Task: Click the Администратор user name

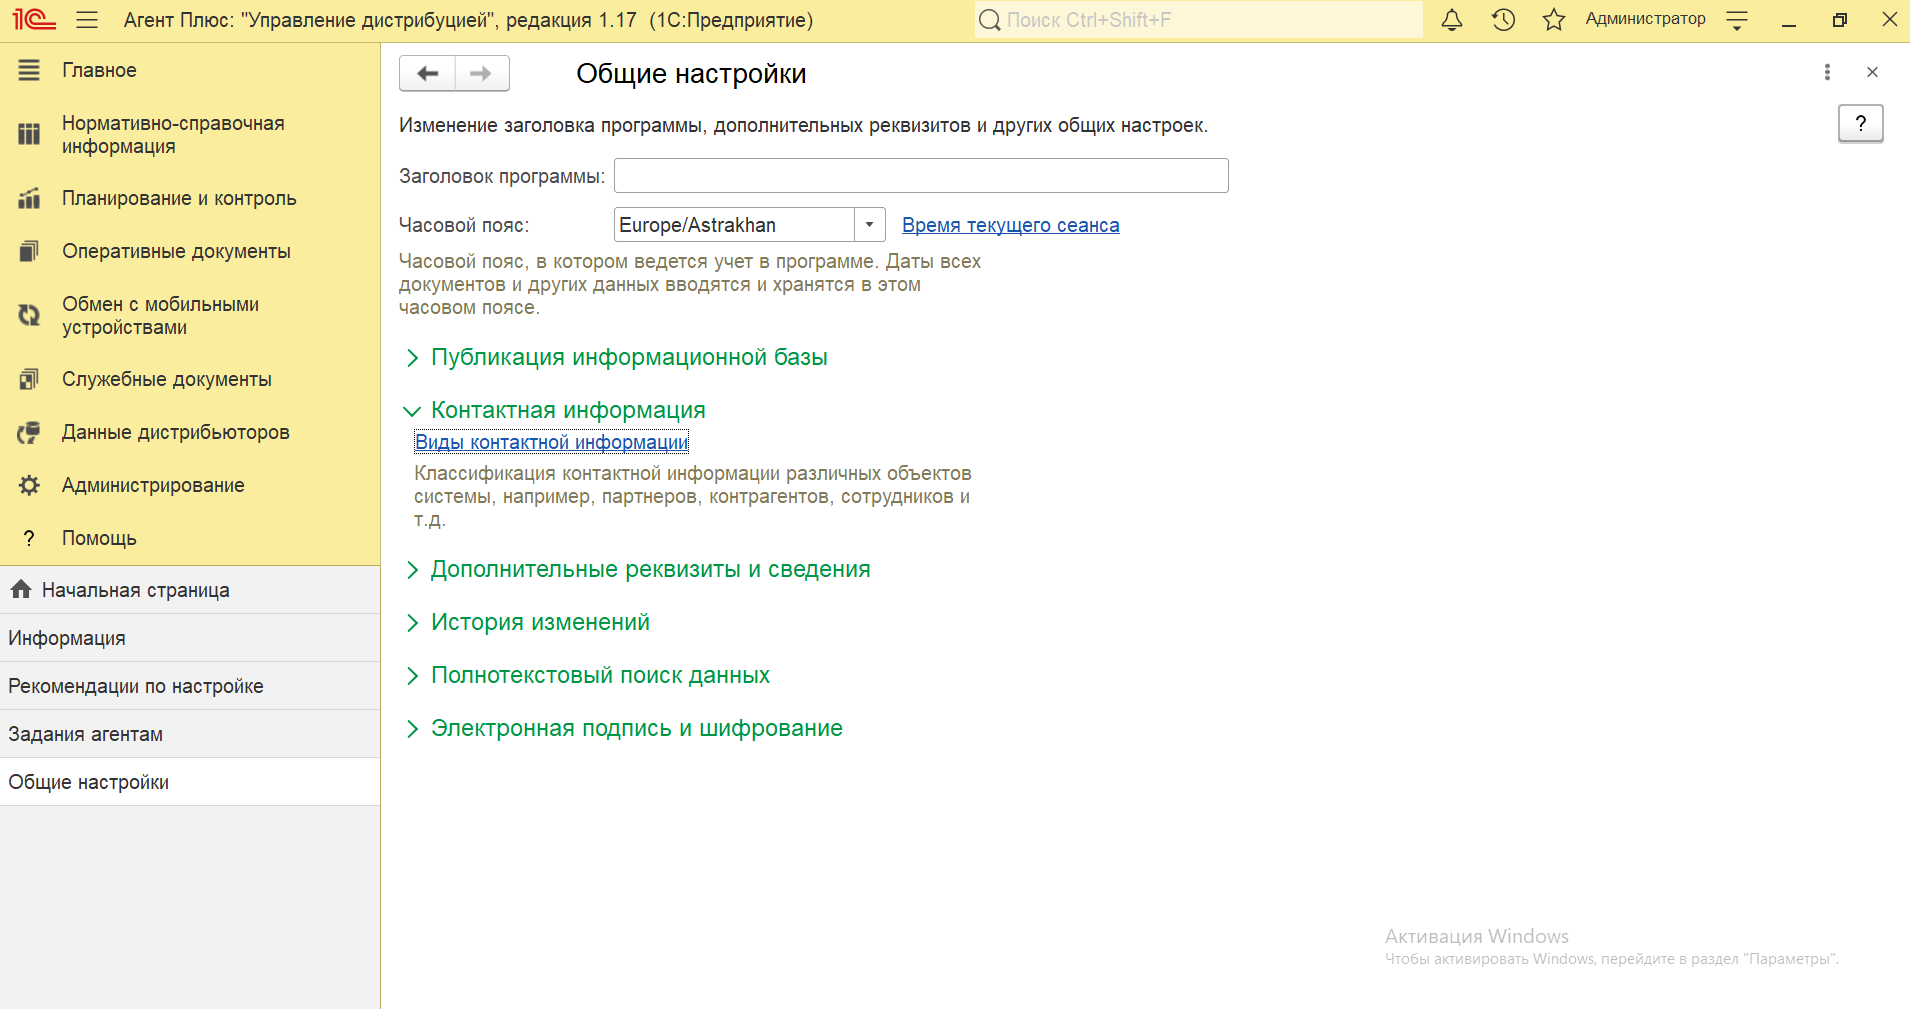Action: tap(1645, 19)
